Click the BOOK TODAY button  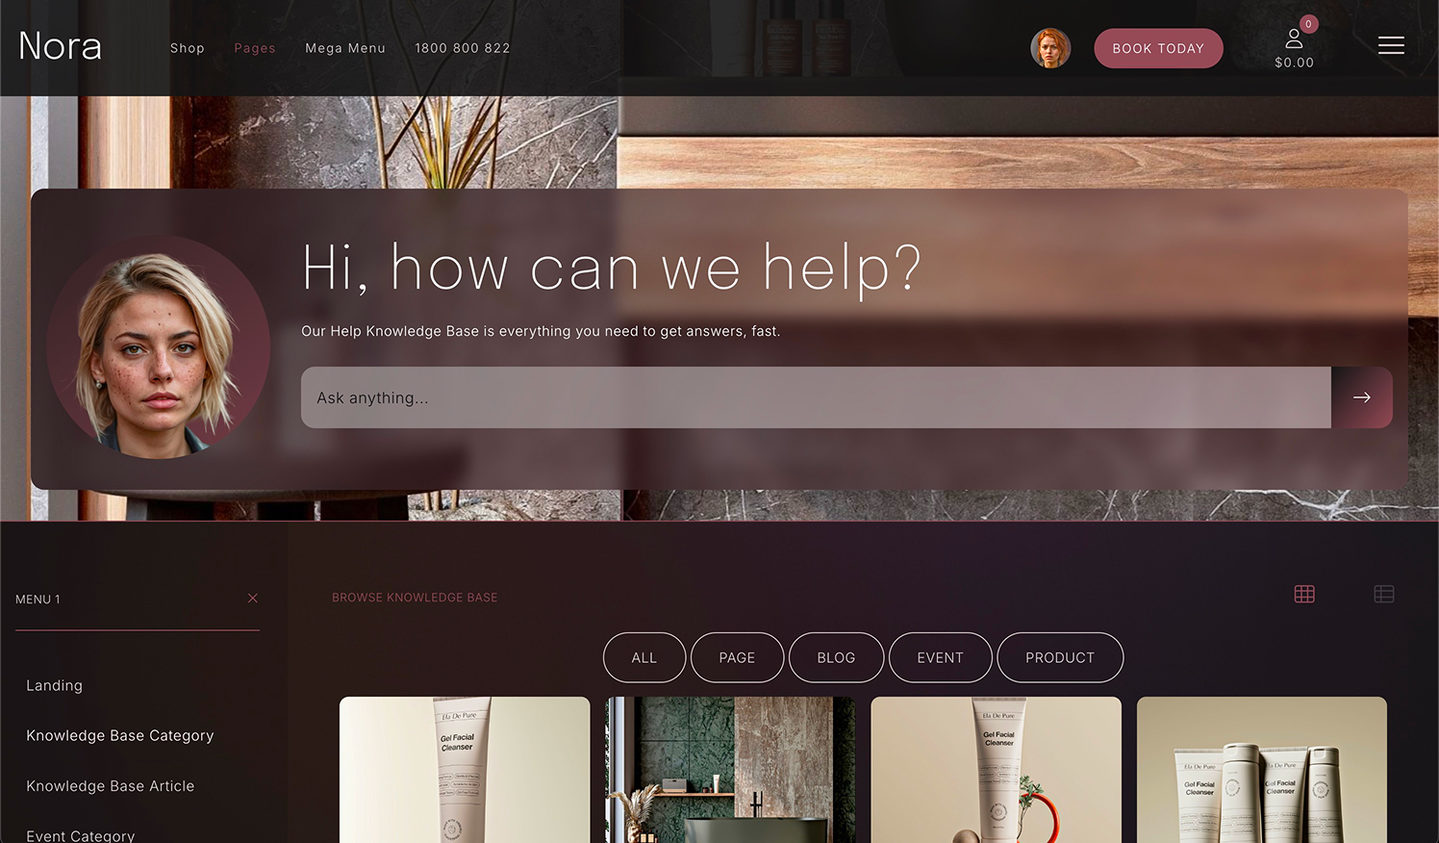point(1158,48)
